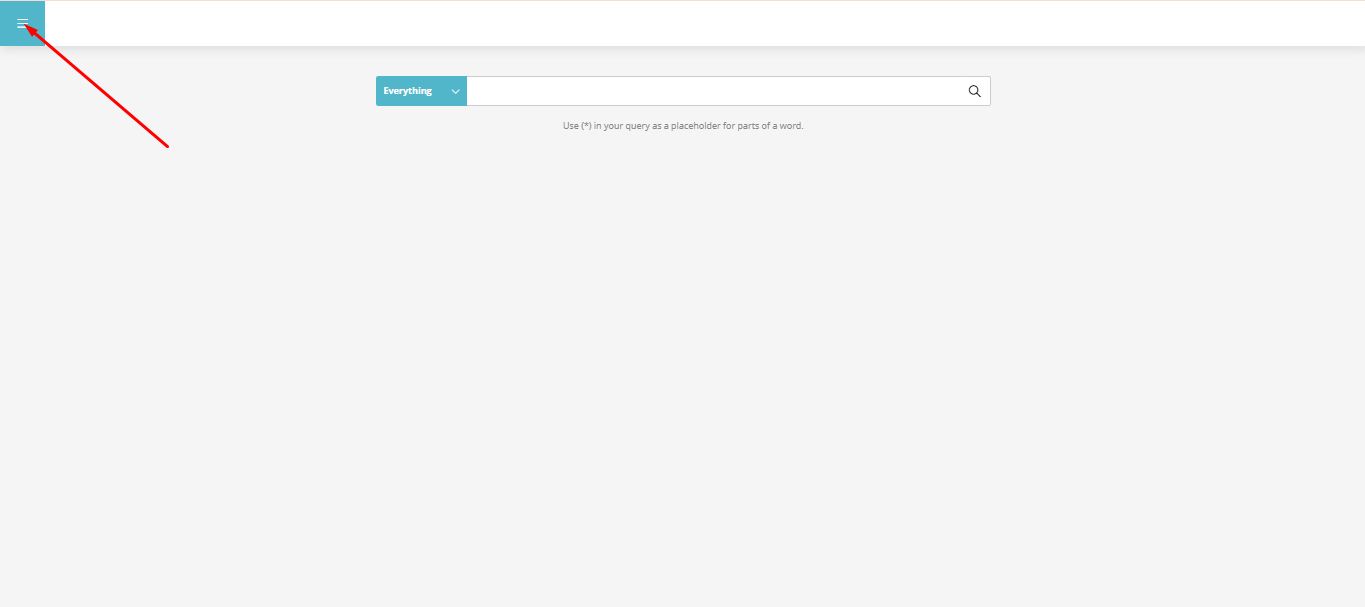Click the magnifying glass search icon
This screenshot has height=607, width=1365.
[x=975, y=91]
